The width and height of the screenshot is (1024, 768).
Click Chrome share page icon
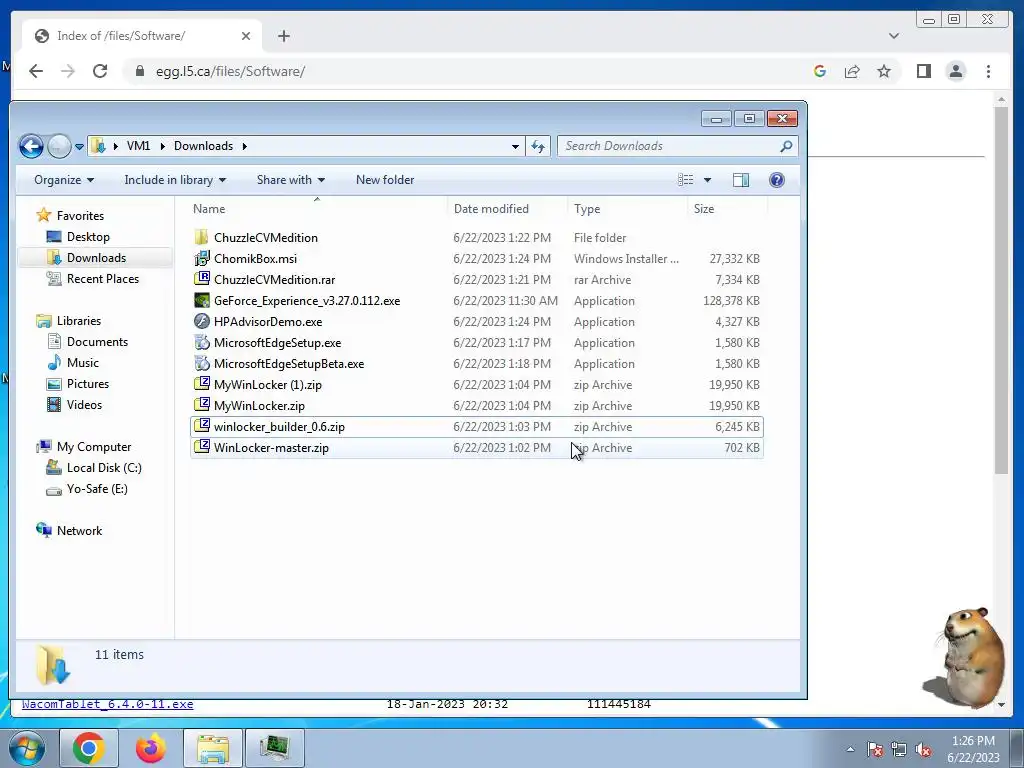[x=852, y=71]
